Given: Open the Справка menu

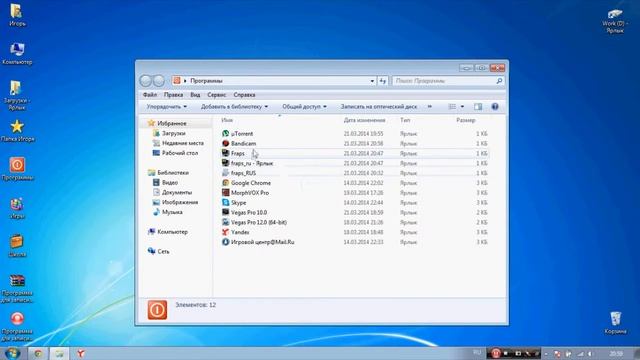Looking at the screenshot, I should (244, 95).
